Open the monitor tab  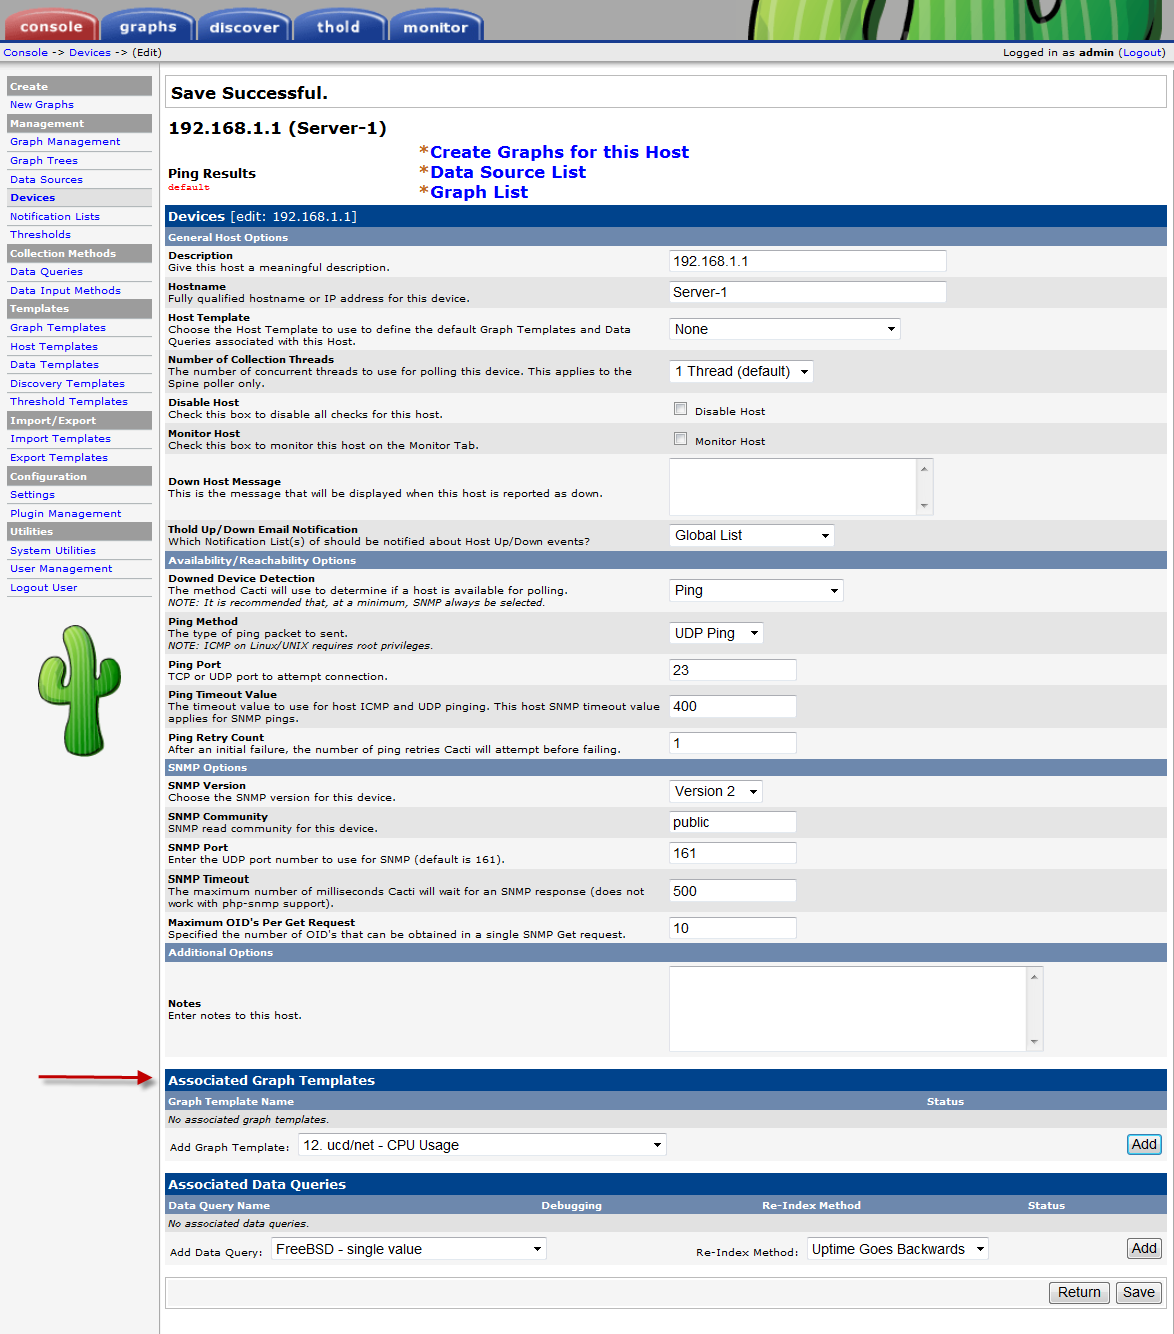[435, 26]
